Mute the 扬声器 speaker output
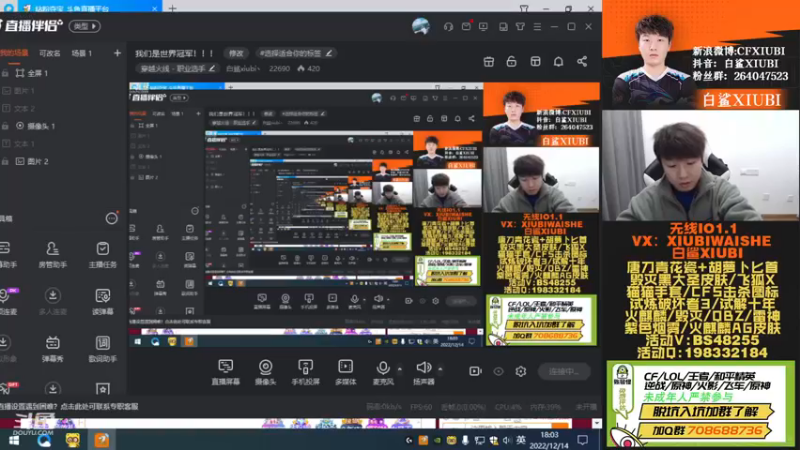The width and height of the screenshot is (800, 450). click(x=423, y=371)
